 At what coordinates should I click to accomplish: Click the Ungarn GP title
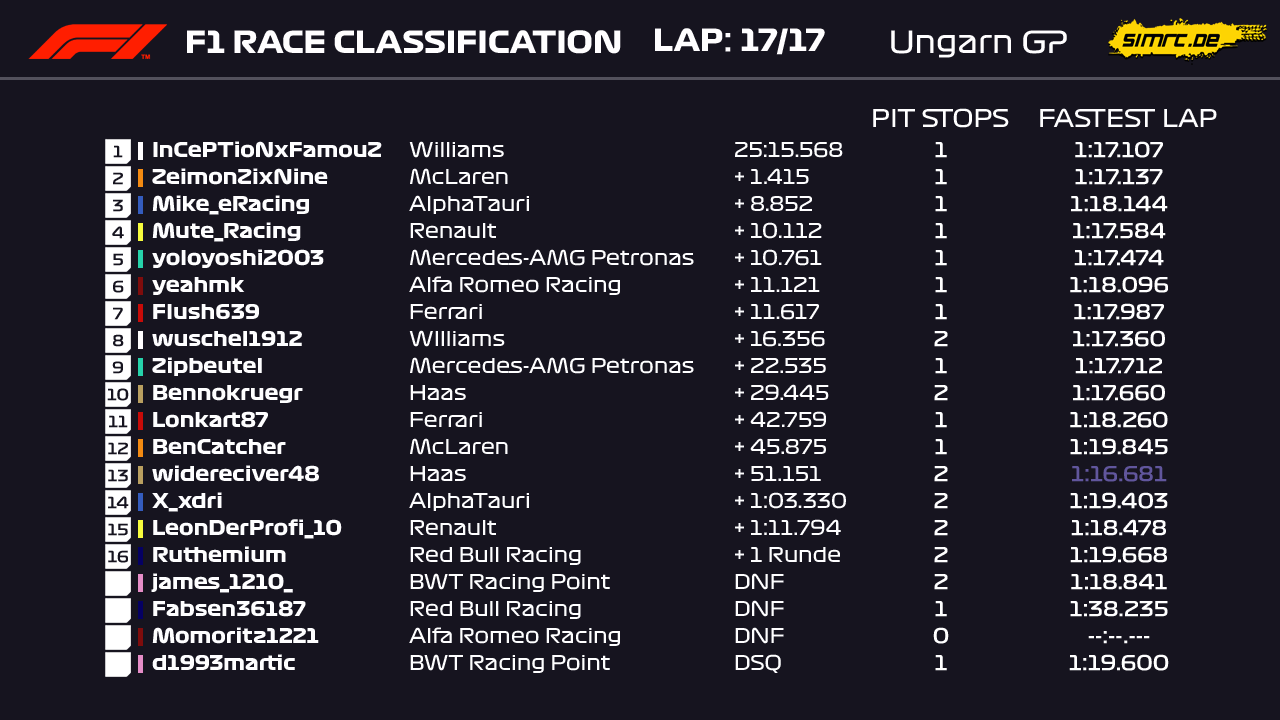[977, 42]
